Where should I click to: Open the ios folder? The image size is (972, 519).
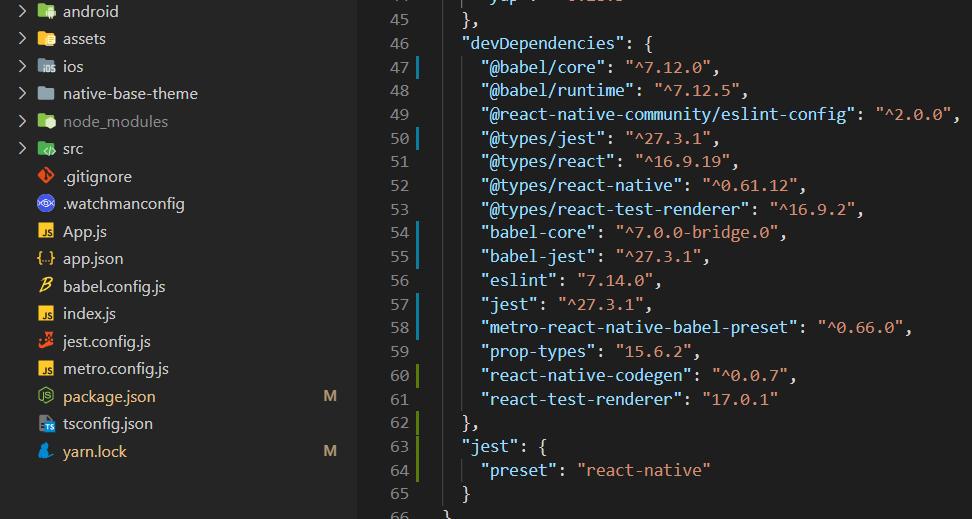point(73,66)
